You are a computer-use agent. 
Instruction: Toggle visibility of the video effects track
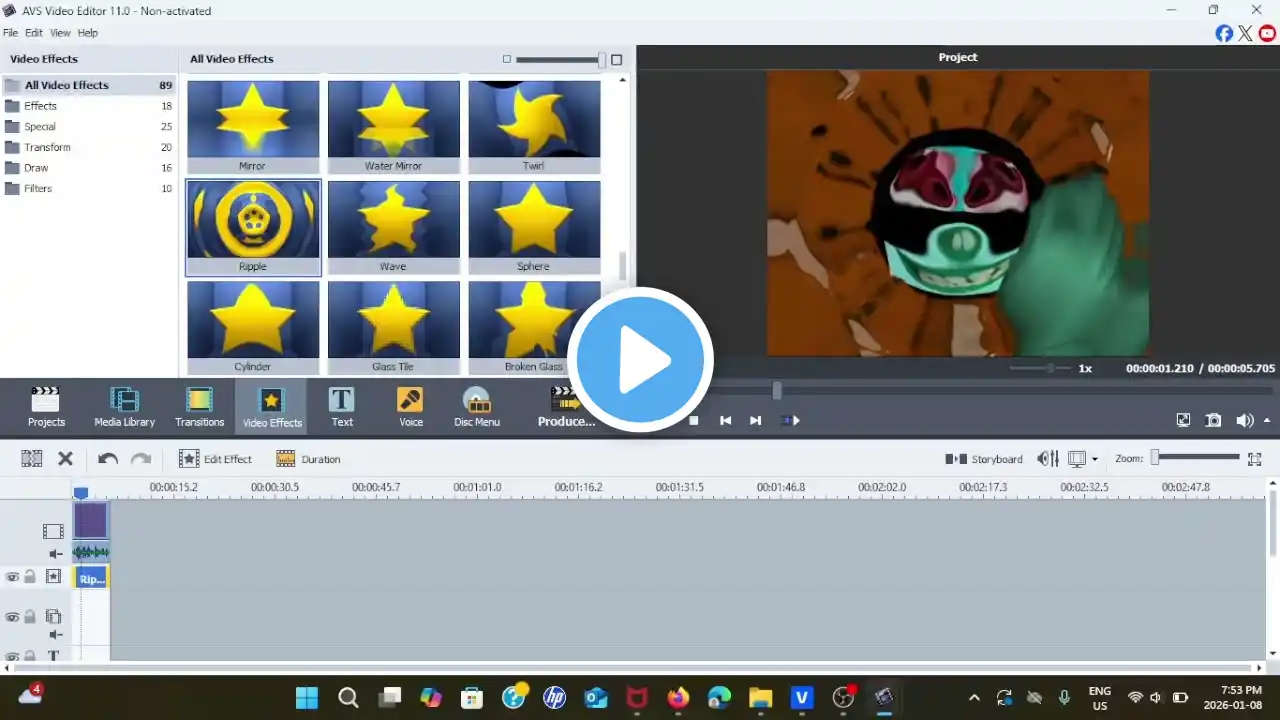coord(12,577)
